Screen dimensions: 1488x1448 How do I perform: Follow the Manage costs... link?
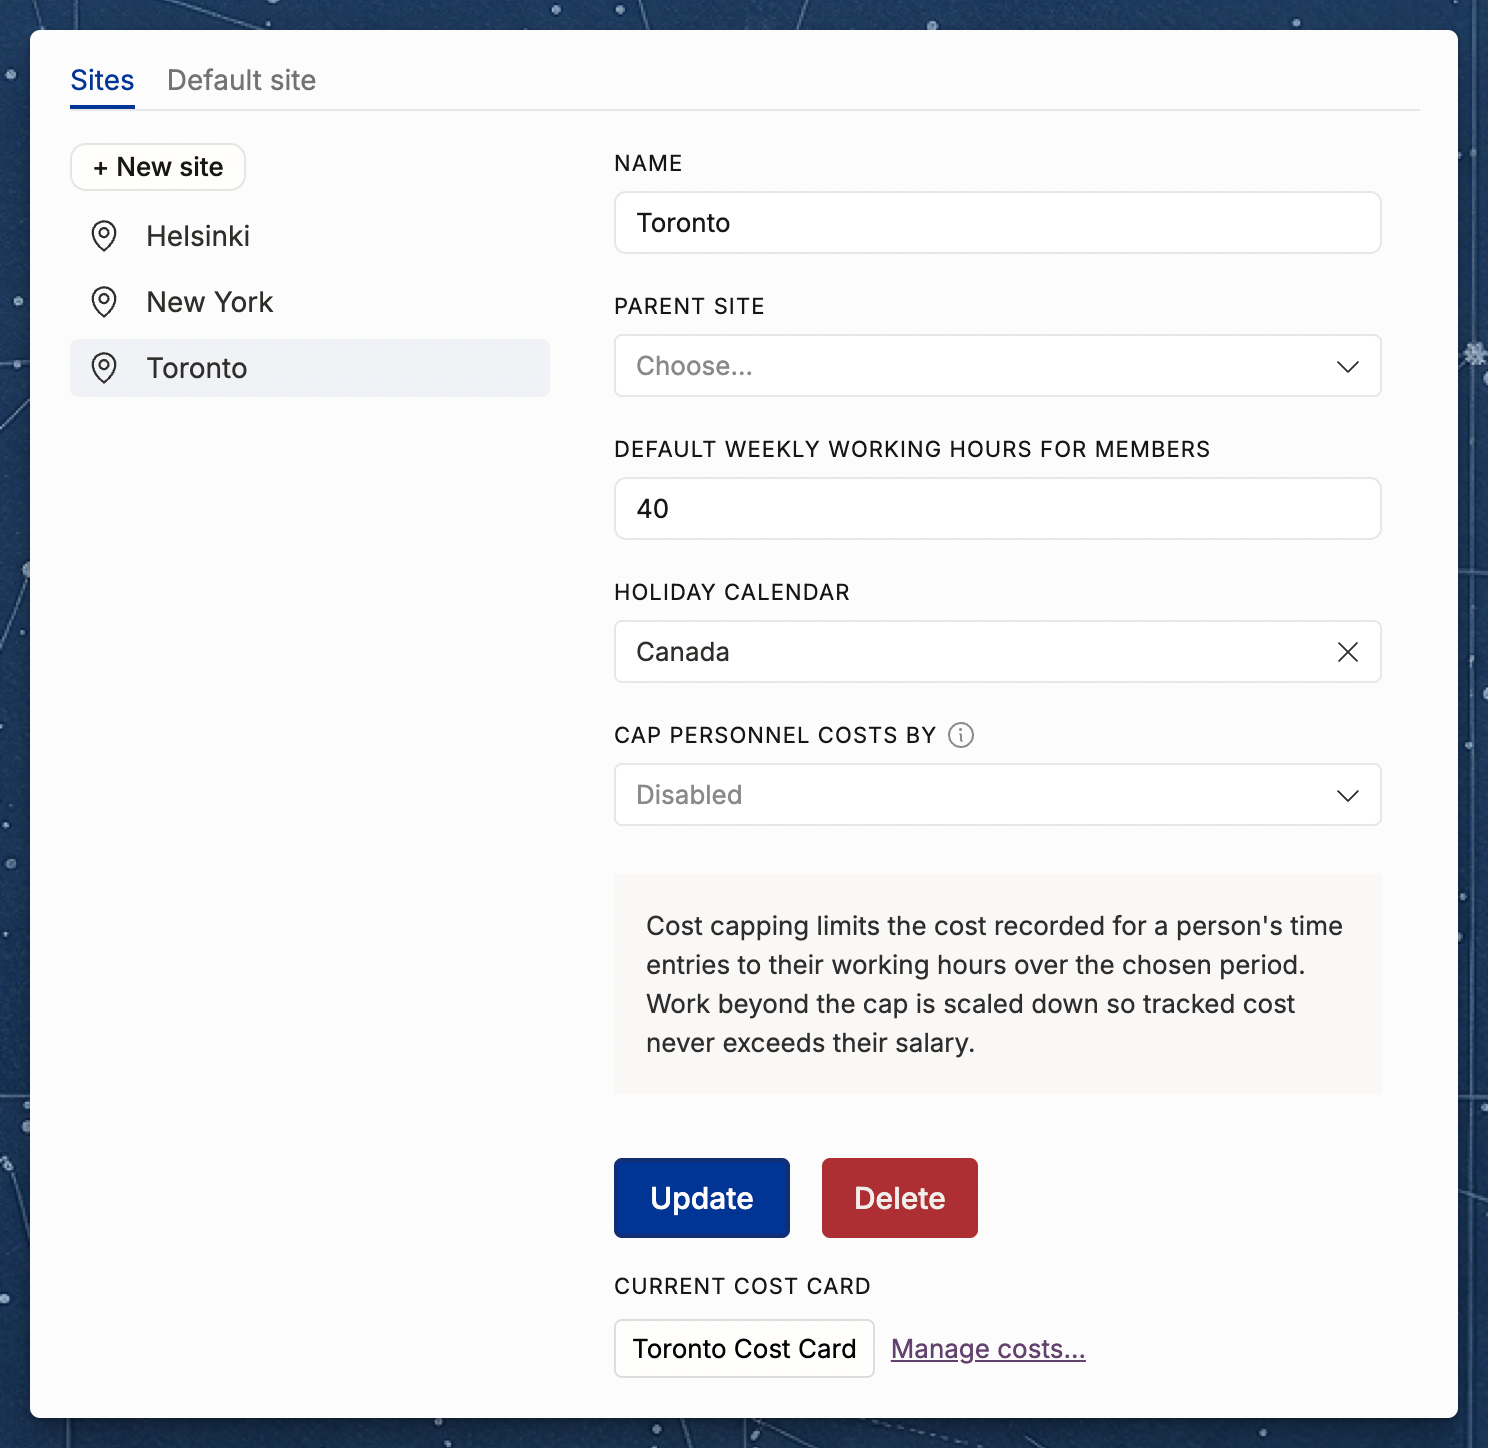click(988, 1349)
